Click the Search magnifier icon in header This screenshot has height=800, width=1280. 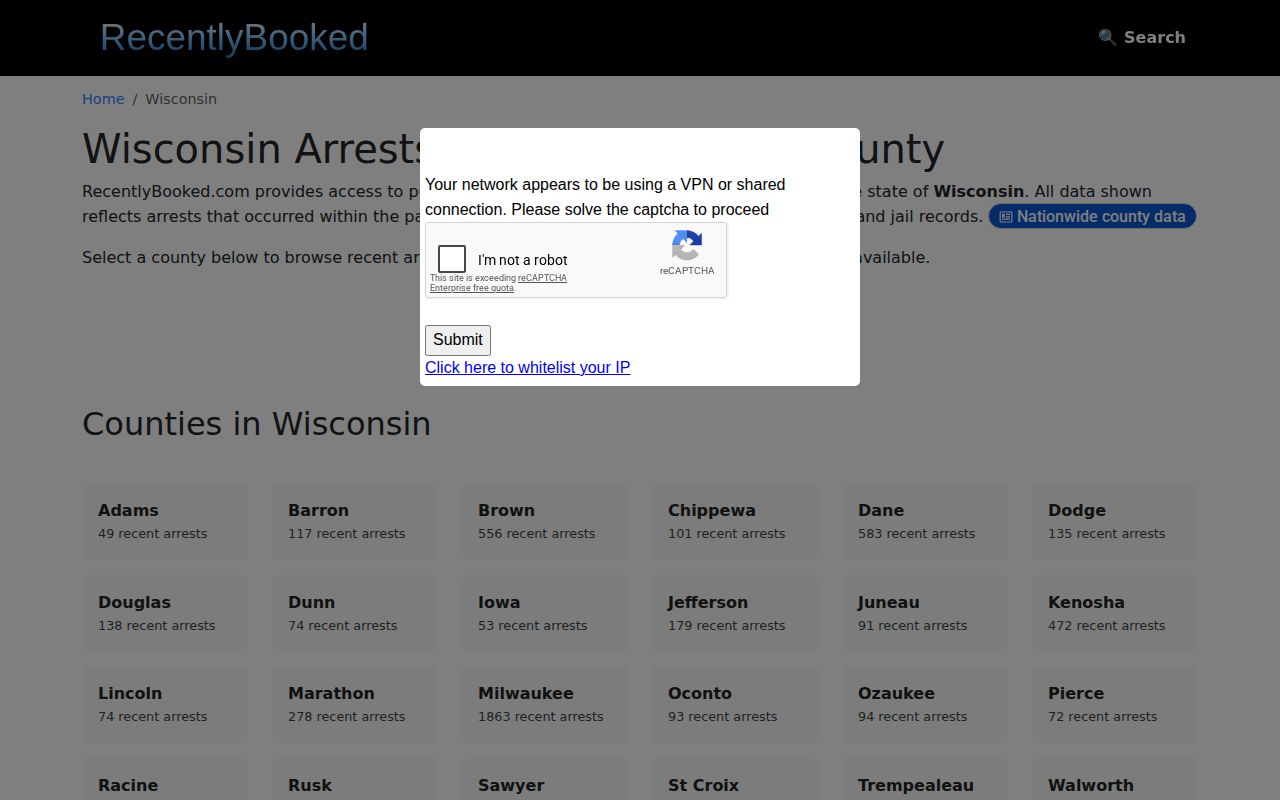tap(1107, 37)
